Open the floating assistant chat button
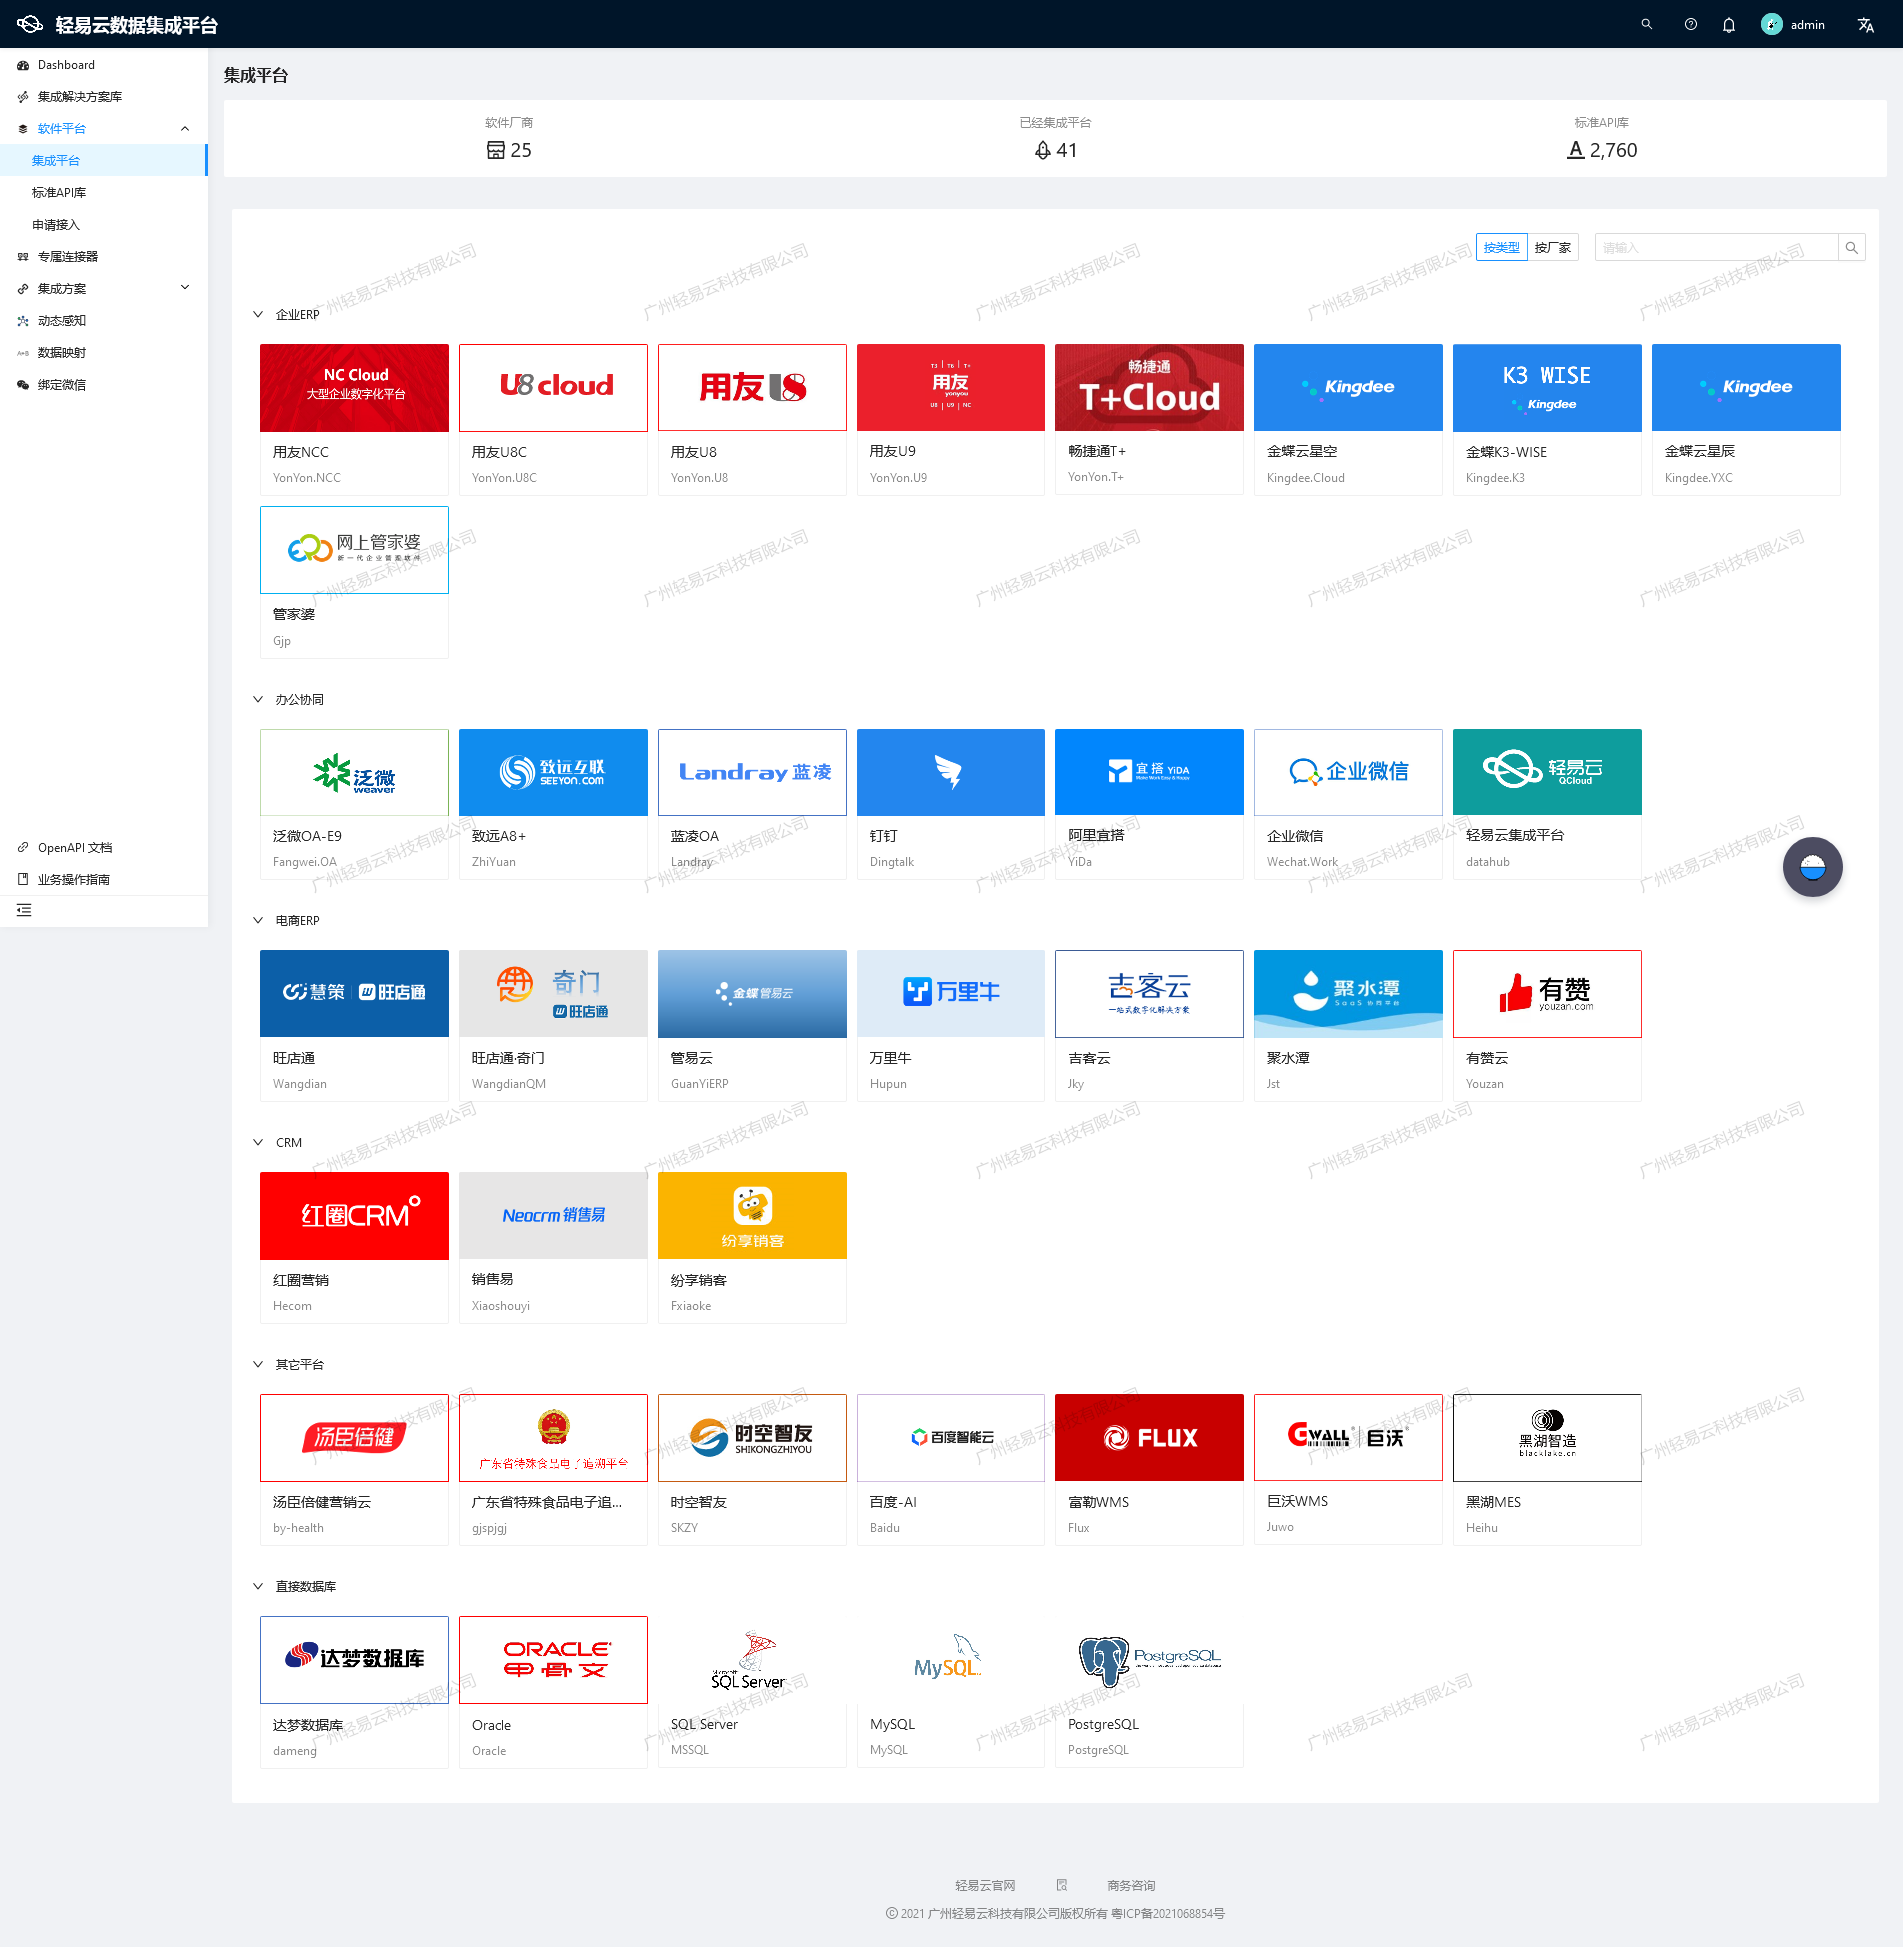This screenshot has width=1903, height=1947. tap(1812, 866)
